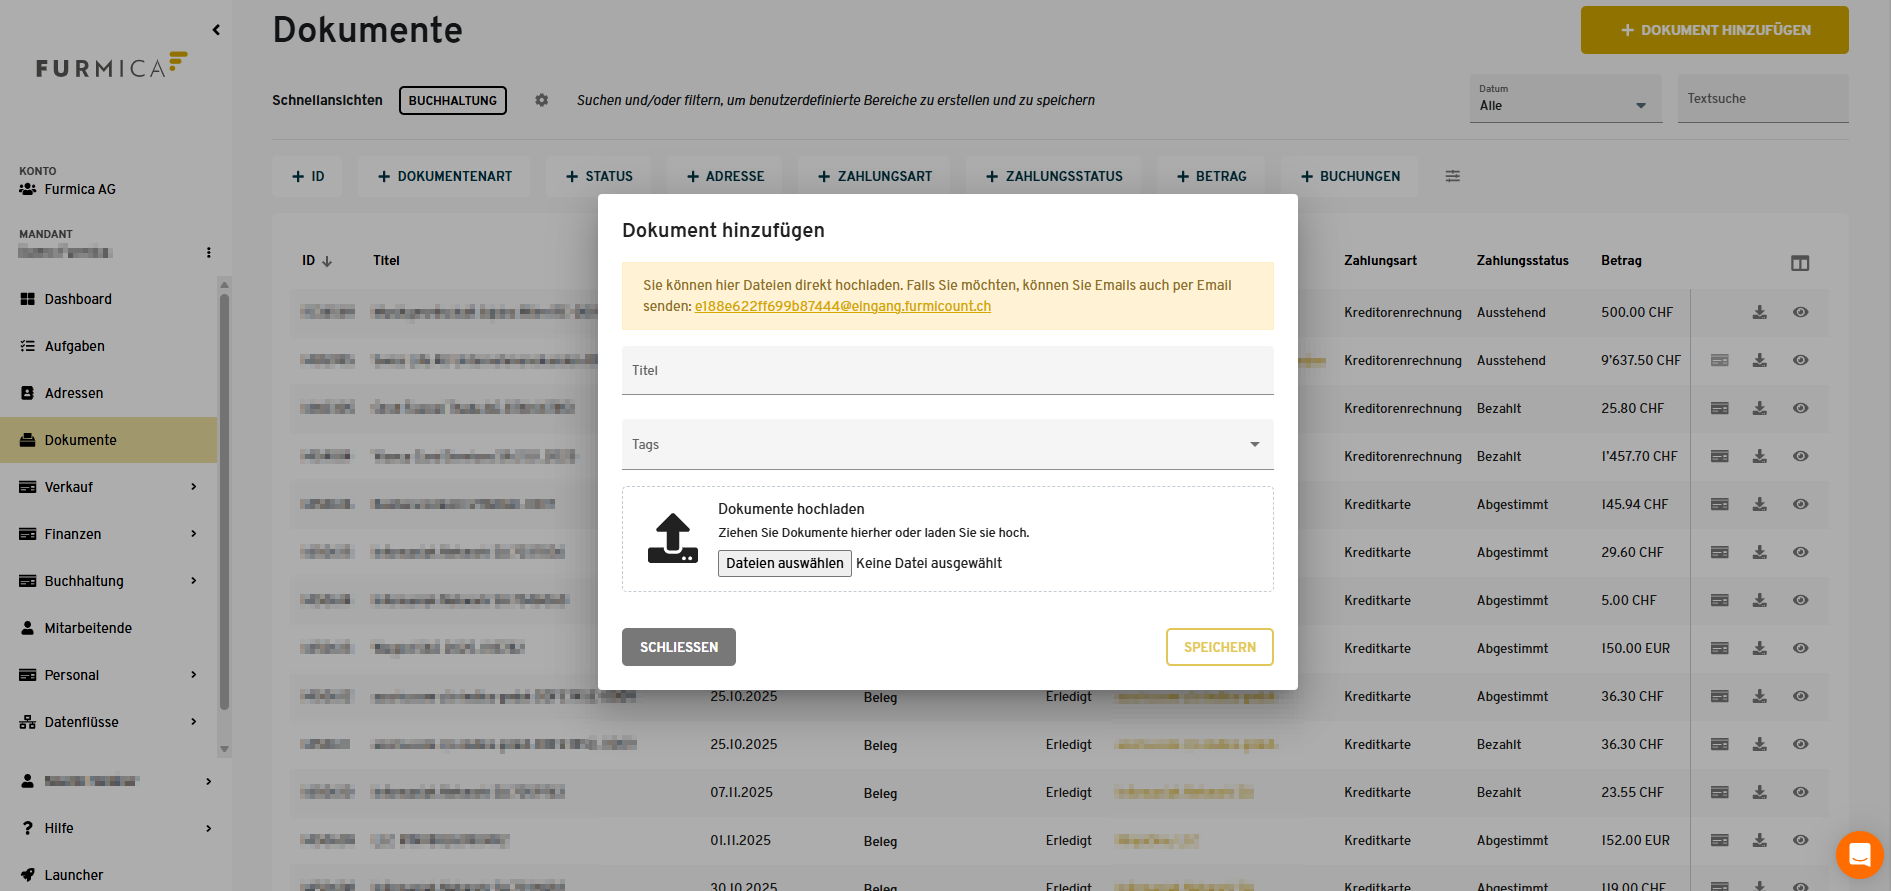The height and width of the screenshot is (891, 1891).
Task: Collapse the sidebar with the arrow icon
Action: click(x=216, y=30)
